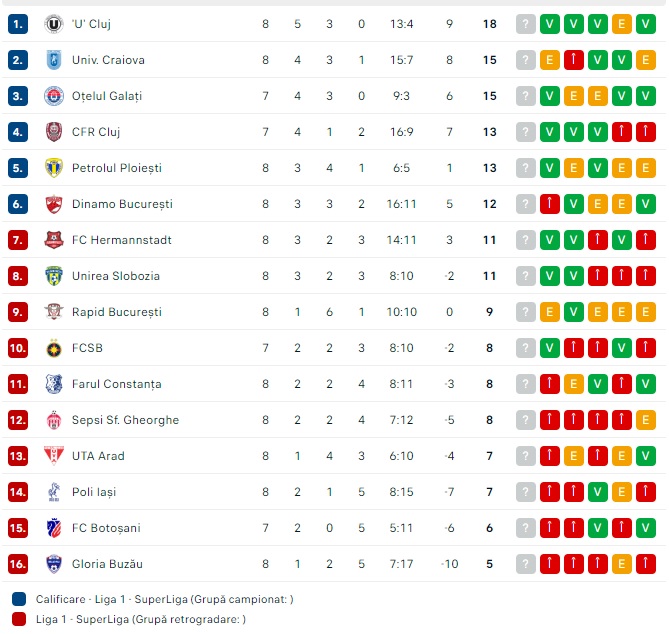
Task: Click the UTA Arad triangular crest
Action: click(x=54, y=456)
